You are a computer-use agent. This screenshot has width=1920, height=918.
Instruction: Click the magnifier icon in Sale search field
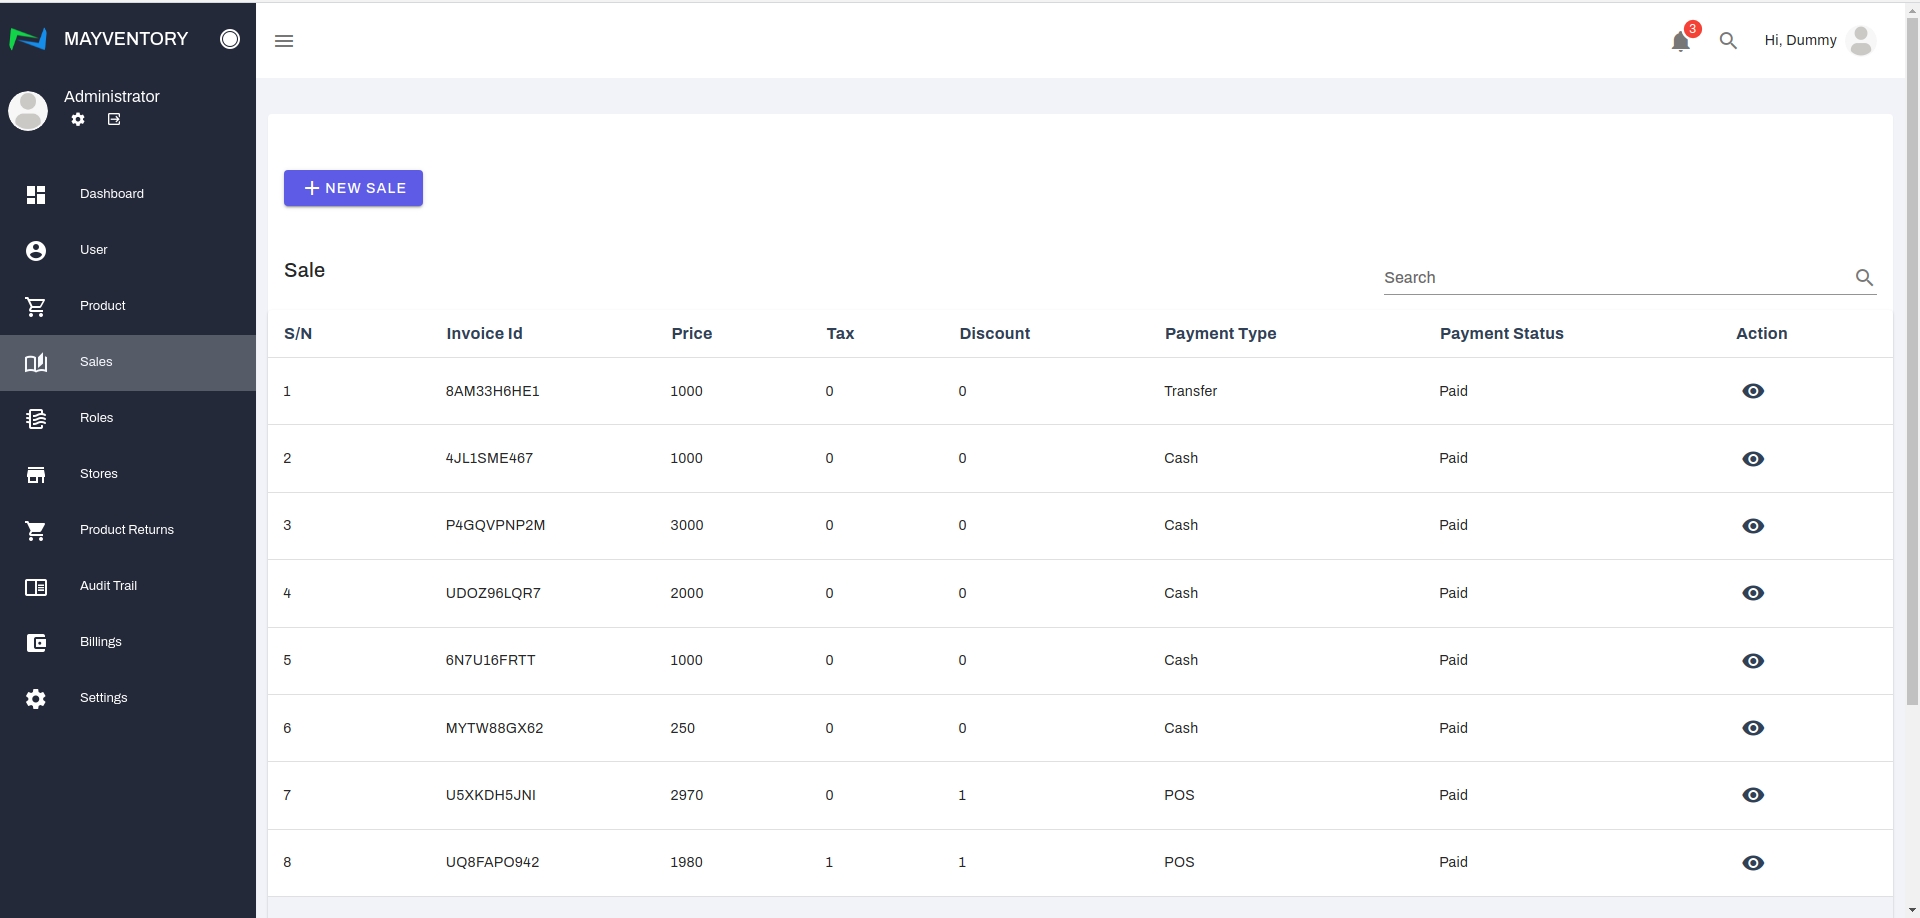[x=1864, y=278]
